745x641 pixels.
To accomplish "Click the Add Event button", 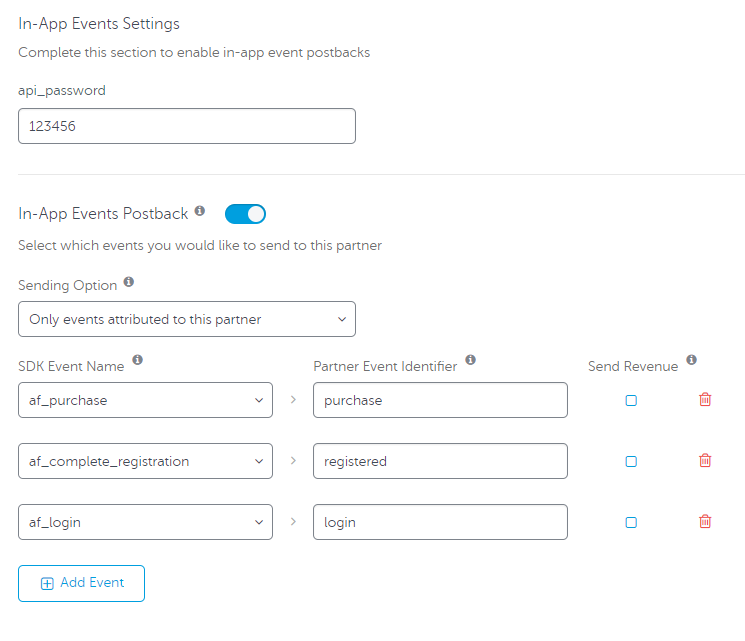I will tap(81, 583).
